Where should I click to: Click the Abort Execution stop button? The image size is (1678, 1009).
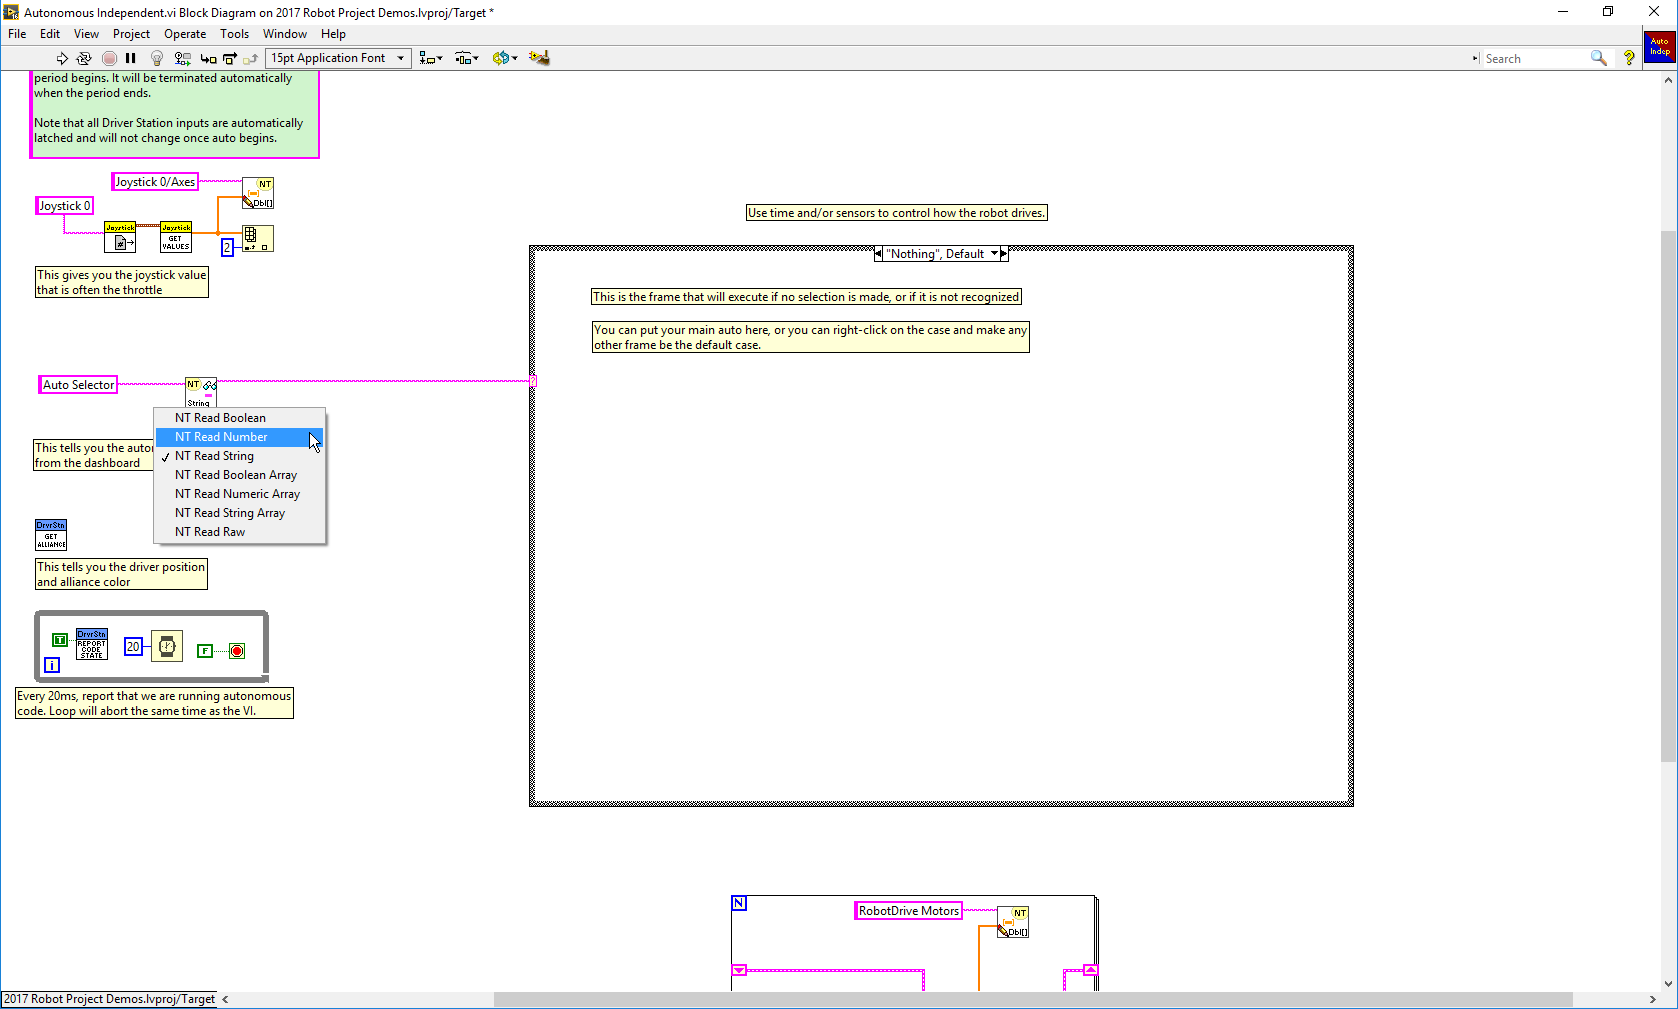point(109,58)
